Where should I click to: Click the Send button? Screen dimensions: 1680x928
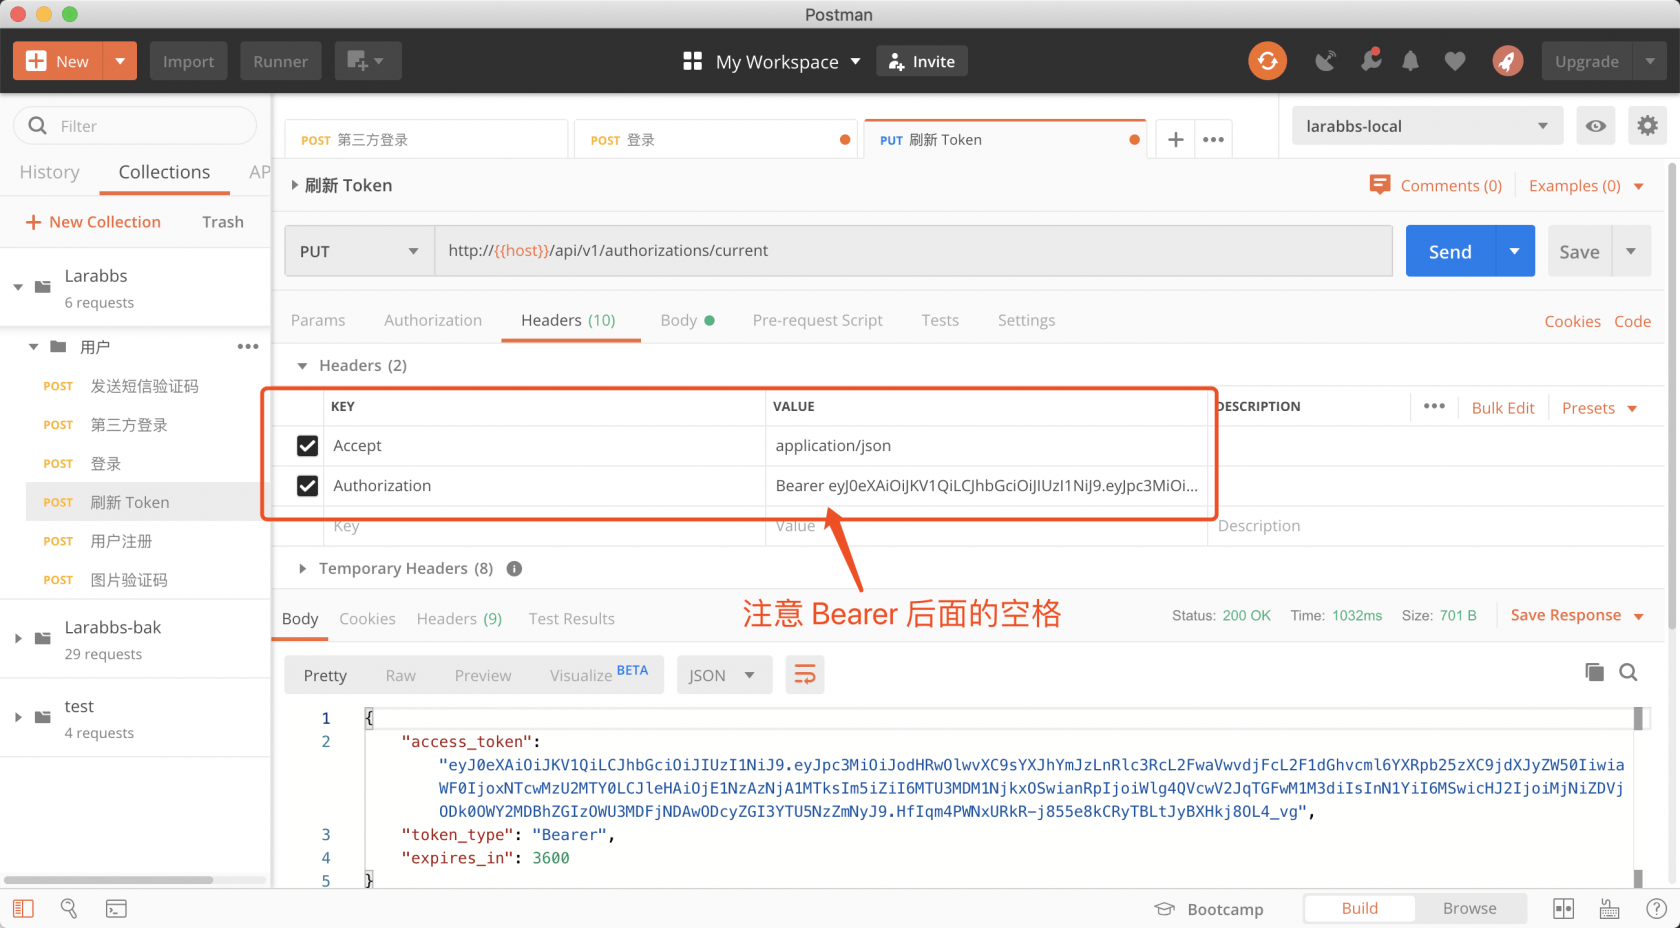pyautogui.click(x=1450, y=251)
